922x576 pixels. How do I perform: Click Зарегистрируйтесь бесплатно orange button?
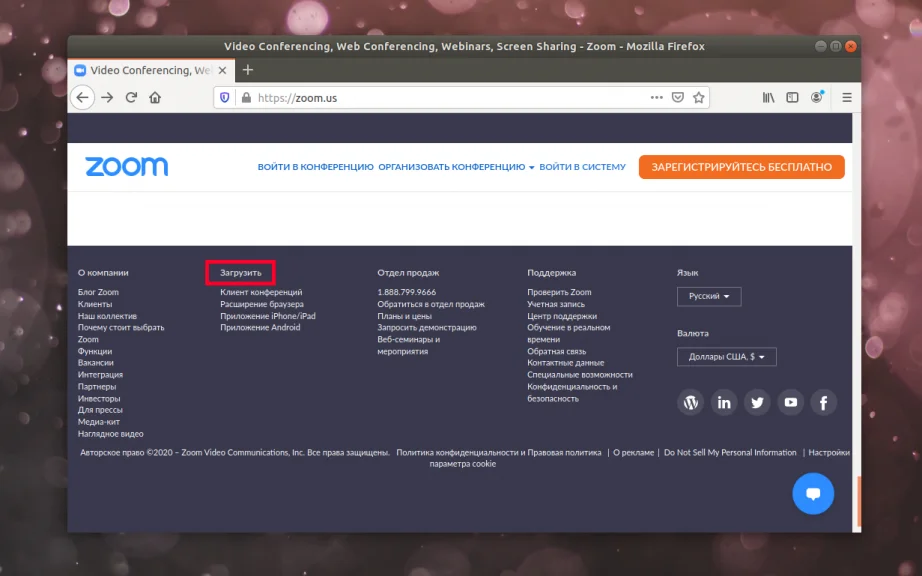741,167
